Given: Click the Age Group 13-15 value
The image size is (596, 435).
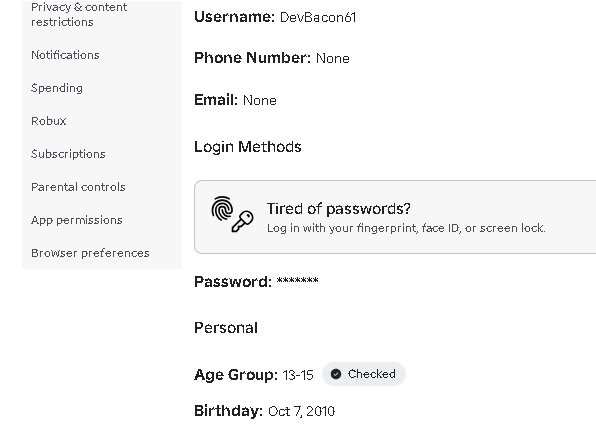Looking at the screenshot, I should pyautogui.click(x=298, y=375).
